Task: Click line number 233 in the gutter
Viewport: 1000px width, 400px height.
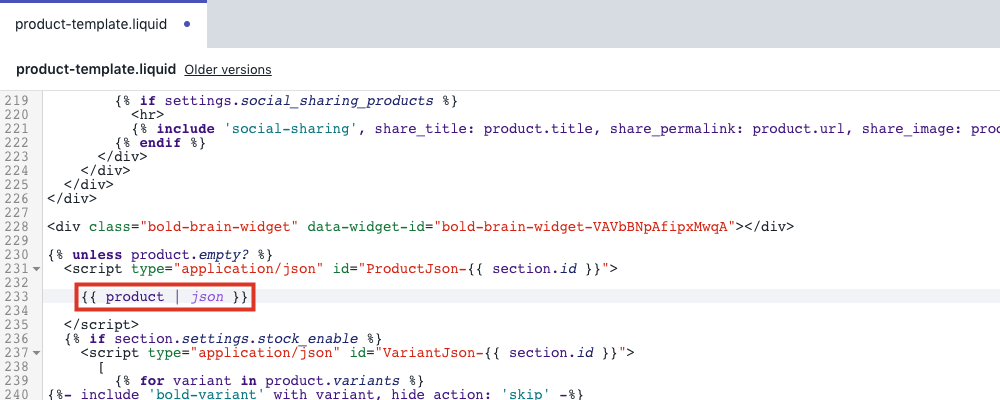Action: pyautogui.click(x=15, y=297)
